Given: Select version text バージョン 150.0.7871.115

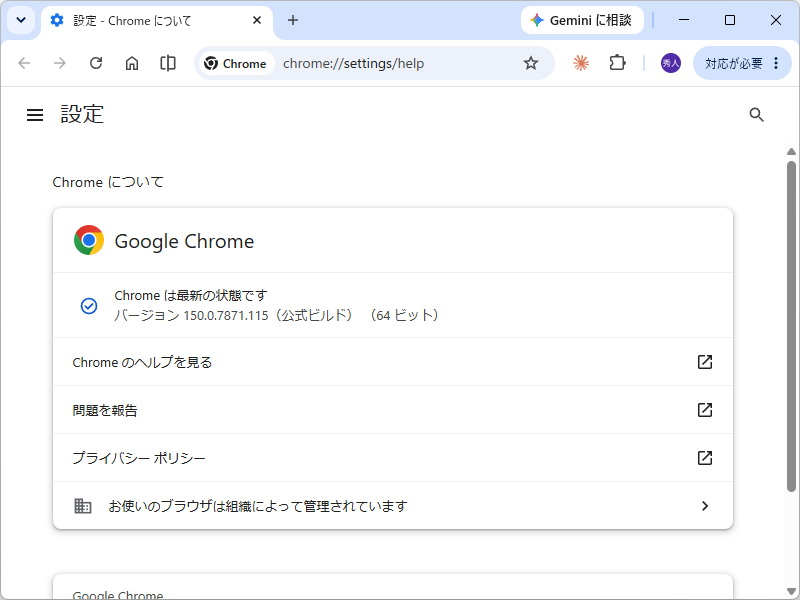Looking at the screenshot, I should click(x=191, y=315).
